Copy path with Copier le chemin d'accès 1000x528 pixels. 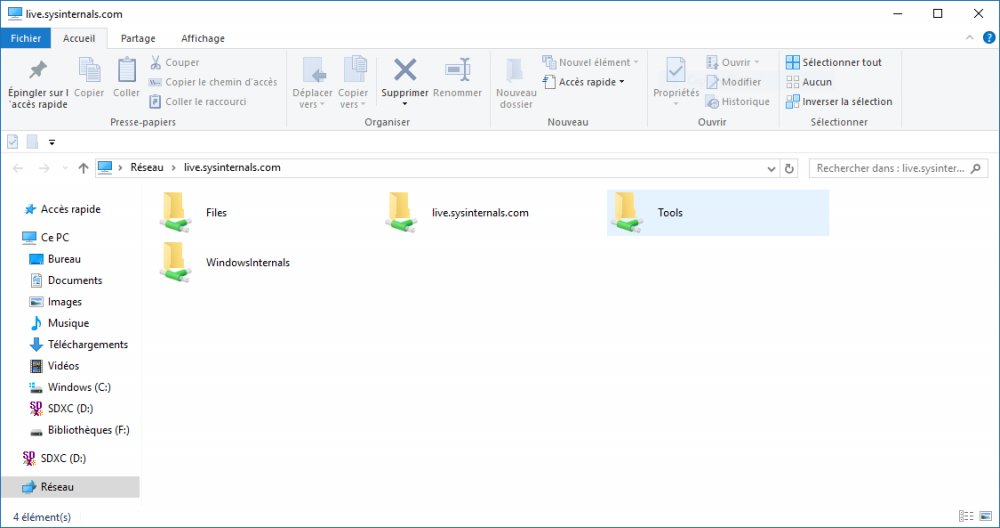click(x=213, y=82)
